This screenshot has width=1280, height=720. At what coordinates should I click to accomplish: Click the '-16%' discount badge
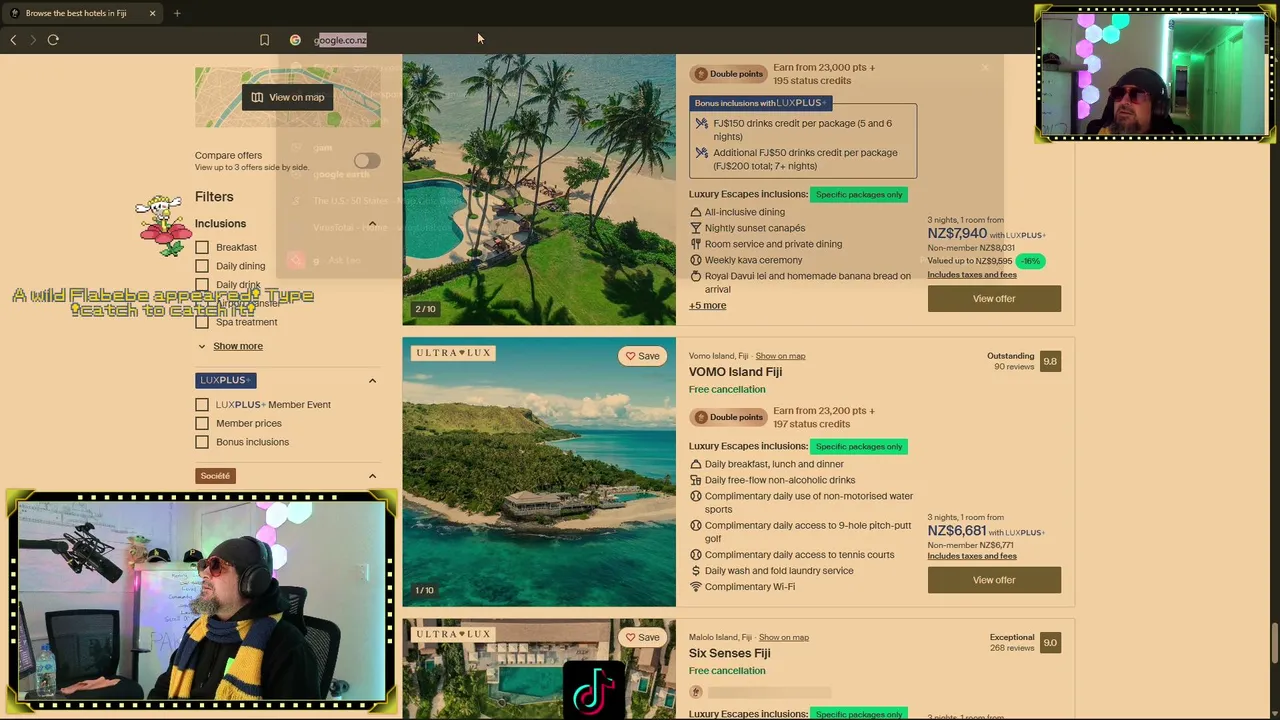point(1030,261)
